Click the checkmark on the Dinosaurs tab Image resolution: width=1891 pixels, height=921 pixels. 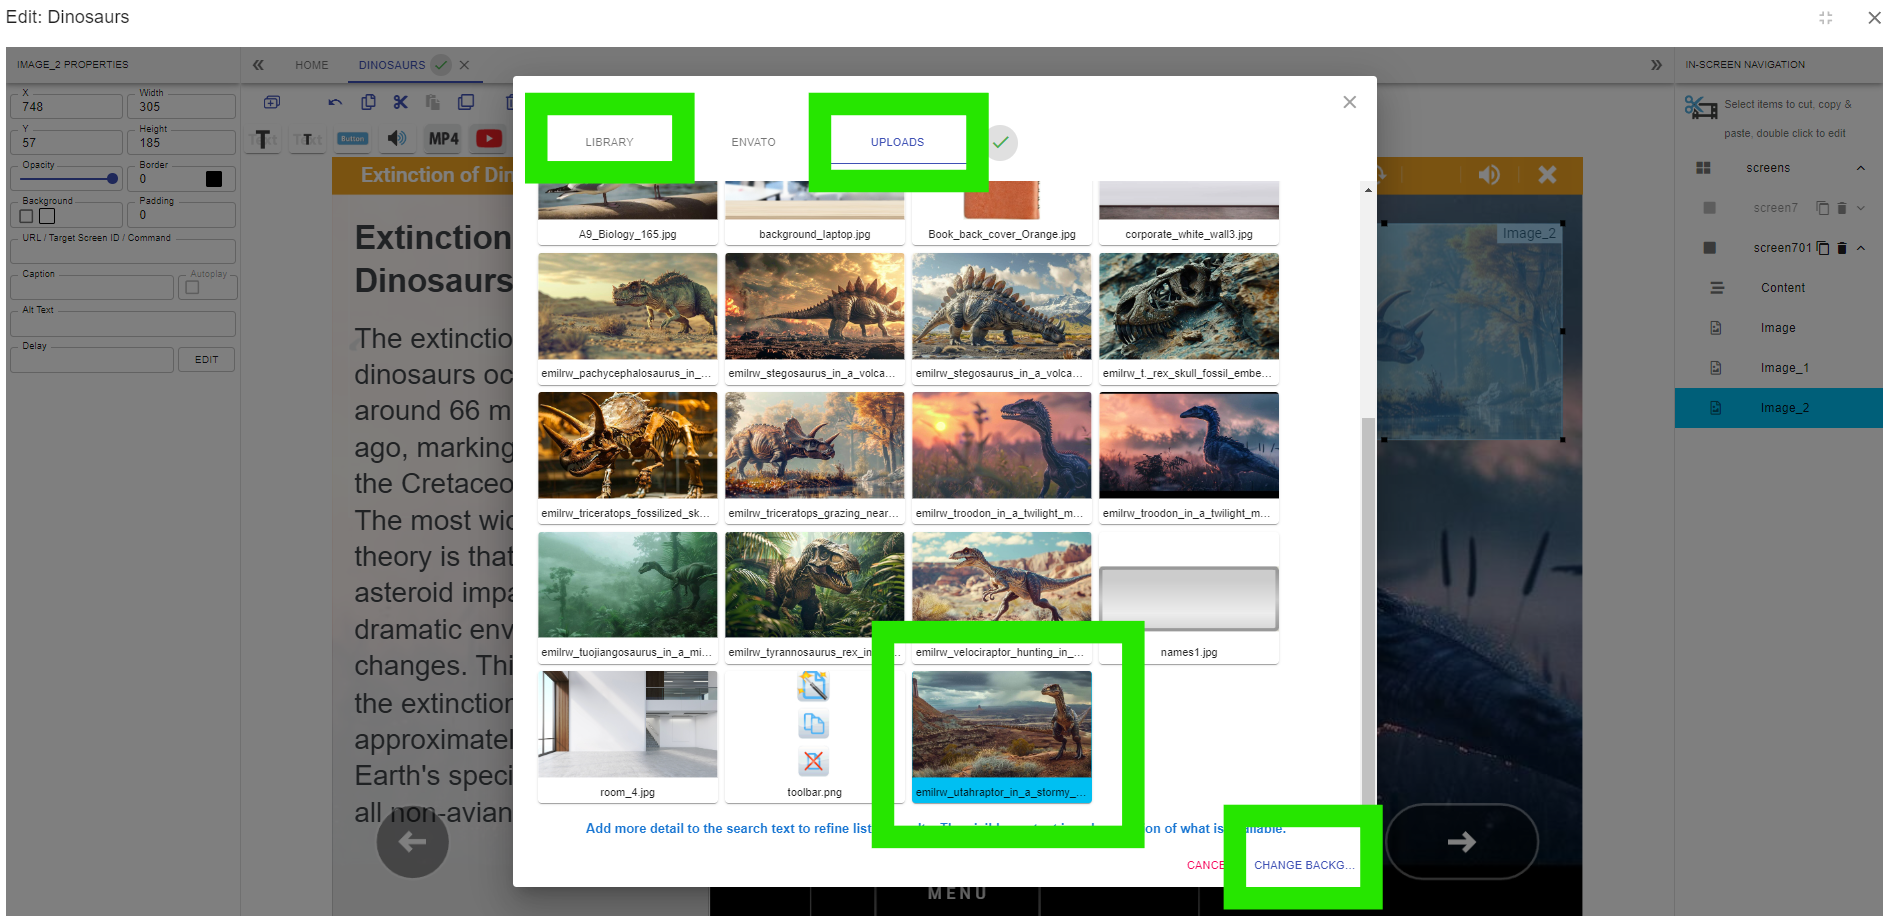(441, 65)
